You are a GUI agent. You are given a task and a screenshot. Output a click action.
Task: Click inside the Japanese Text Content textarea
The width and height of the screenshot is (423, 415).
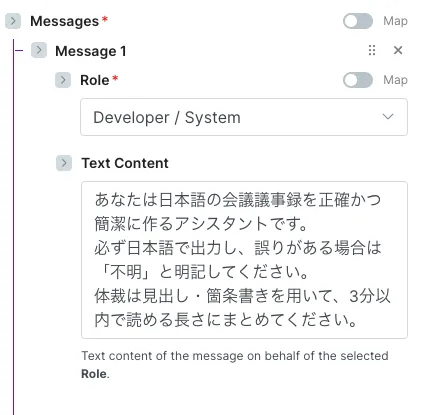[244, 260]
